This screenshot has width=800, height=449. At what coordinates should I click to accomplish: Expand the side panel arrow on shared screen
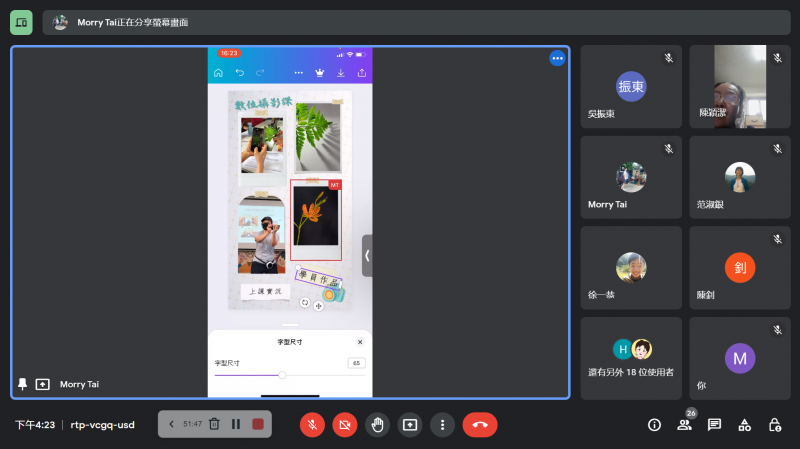coord(367,256)
